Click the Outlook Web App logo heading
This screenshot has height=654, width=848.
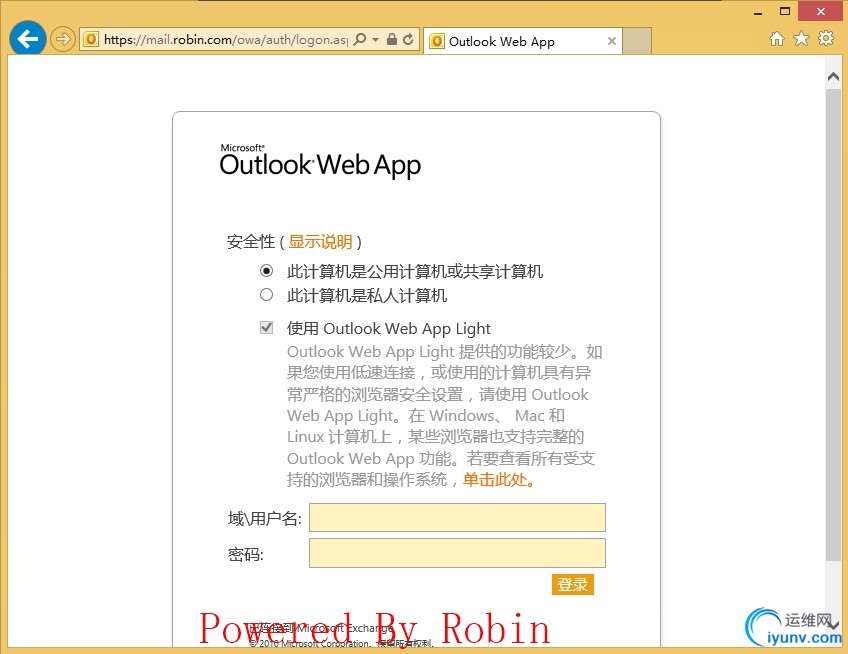[x=320, y=161]
